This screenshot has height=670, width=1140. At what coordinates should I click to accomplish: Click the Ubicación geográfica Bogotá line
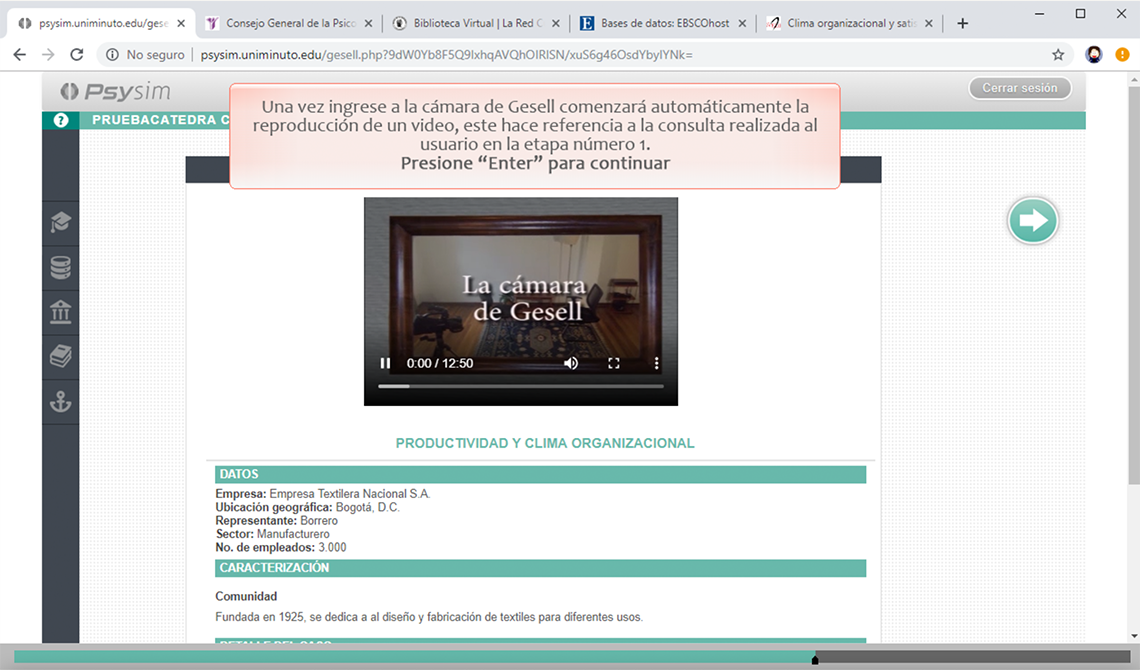coord(308,507)
